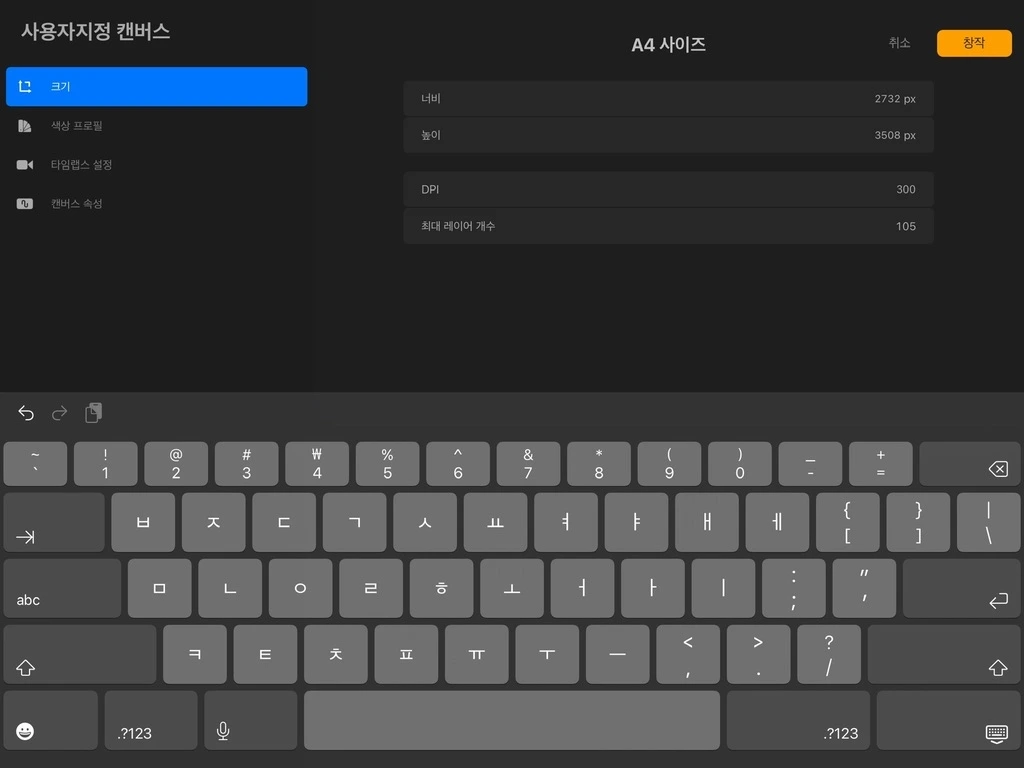Image resolution: width=1024 pixels, height=768 pixels.
Task: Edit the DPI value field
Action: (x=668, y=189)
